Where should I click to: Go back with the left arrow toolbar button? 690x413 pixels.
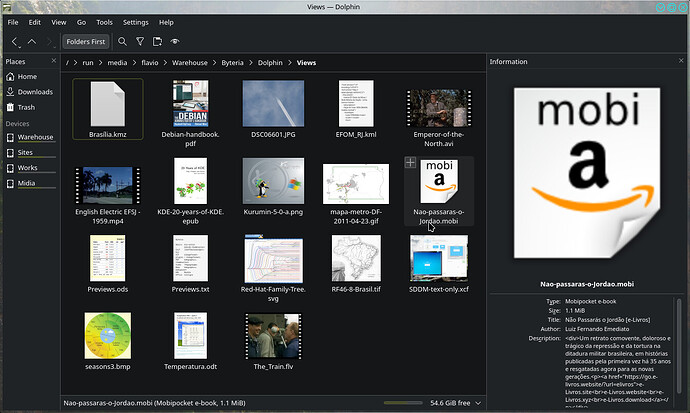click(x=15, y=41)
